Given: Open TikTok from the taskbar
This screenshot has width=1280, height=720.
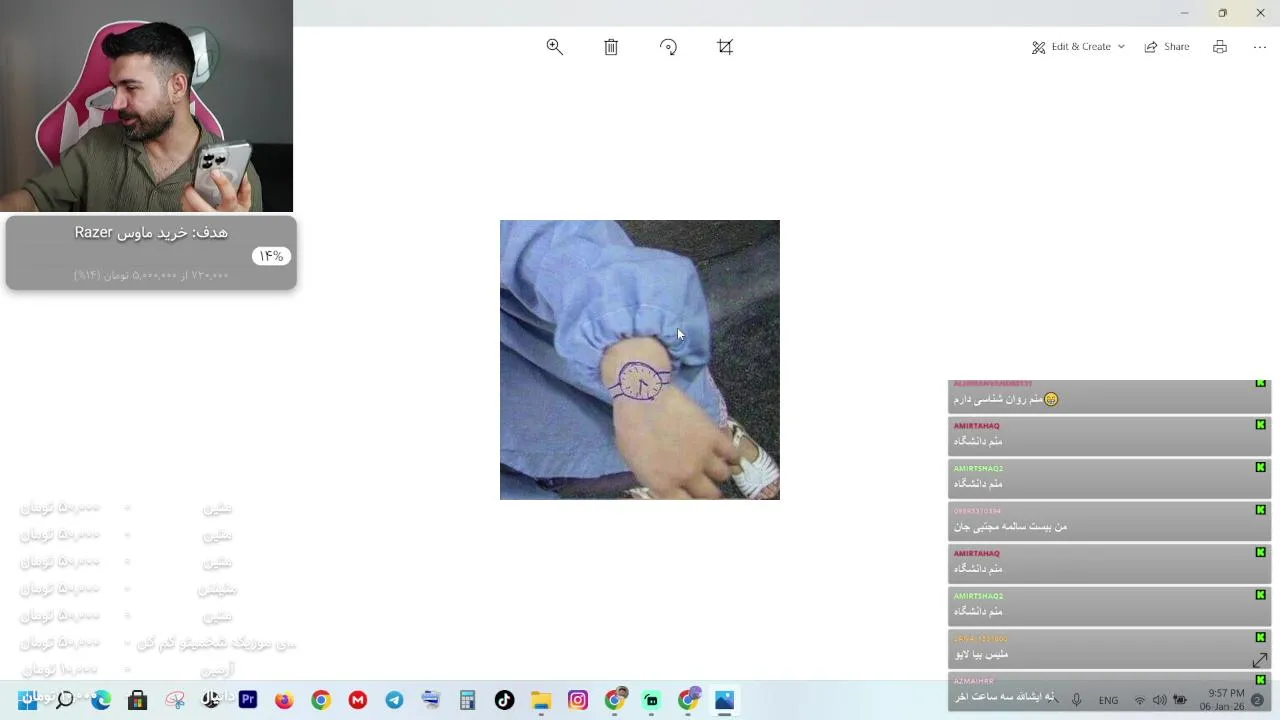Looking at the screenshot, I should [504, 700].
